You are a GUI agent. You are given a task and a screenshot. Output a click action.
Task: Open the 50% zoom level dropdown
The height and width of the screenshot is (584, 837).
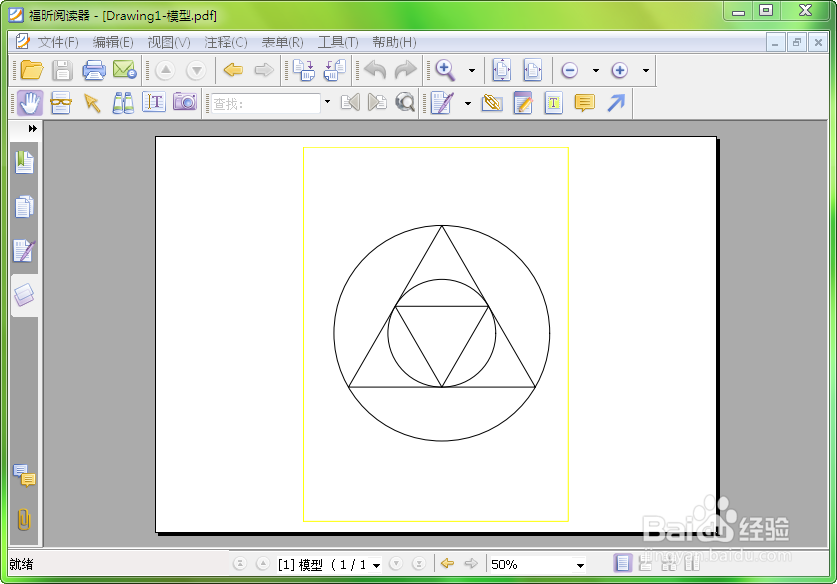tap(580, 565)
